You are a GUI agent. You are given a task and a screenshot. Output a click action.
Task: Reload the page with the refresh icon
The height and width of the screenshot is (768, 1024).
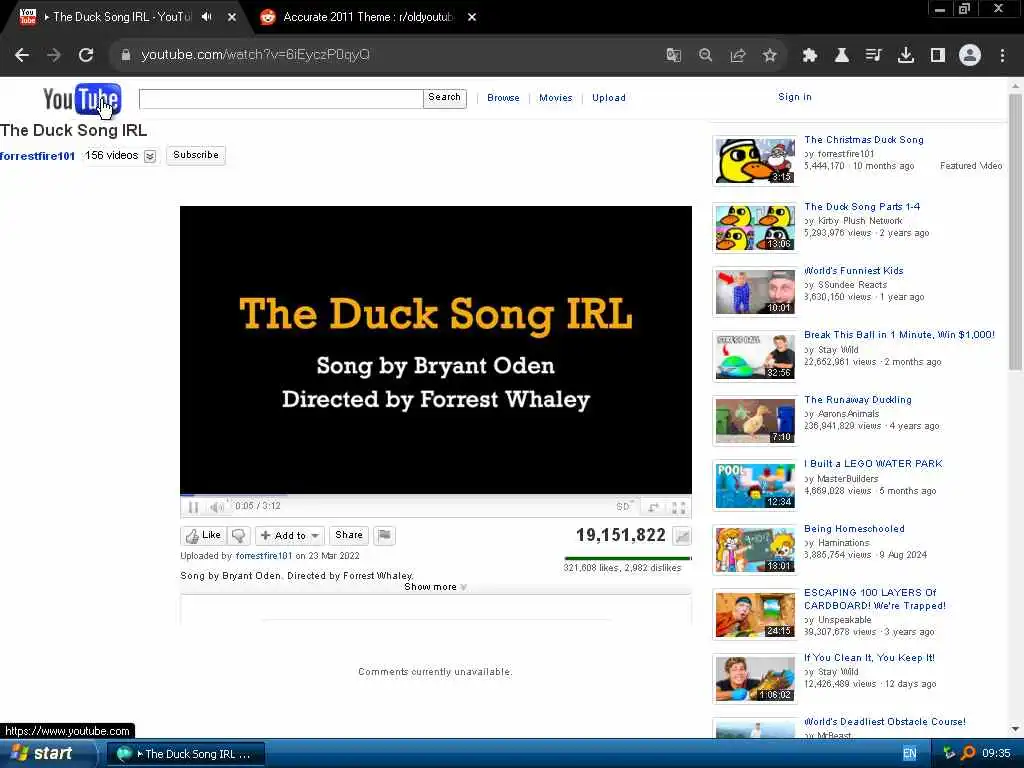tap(86, 55)
